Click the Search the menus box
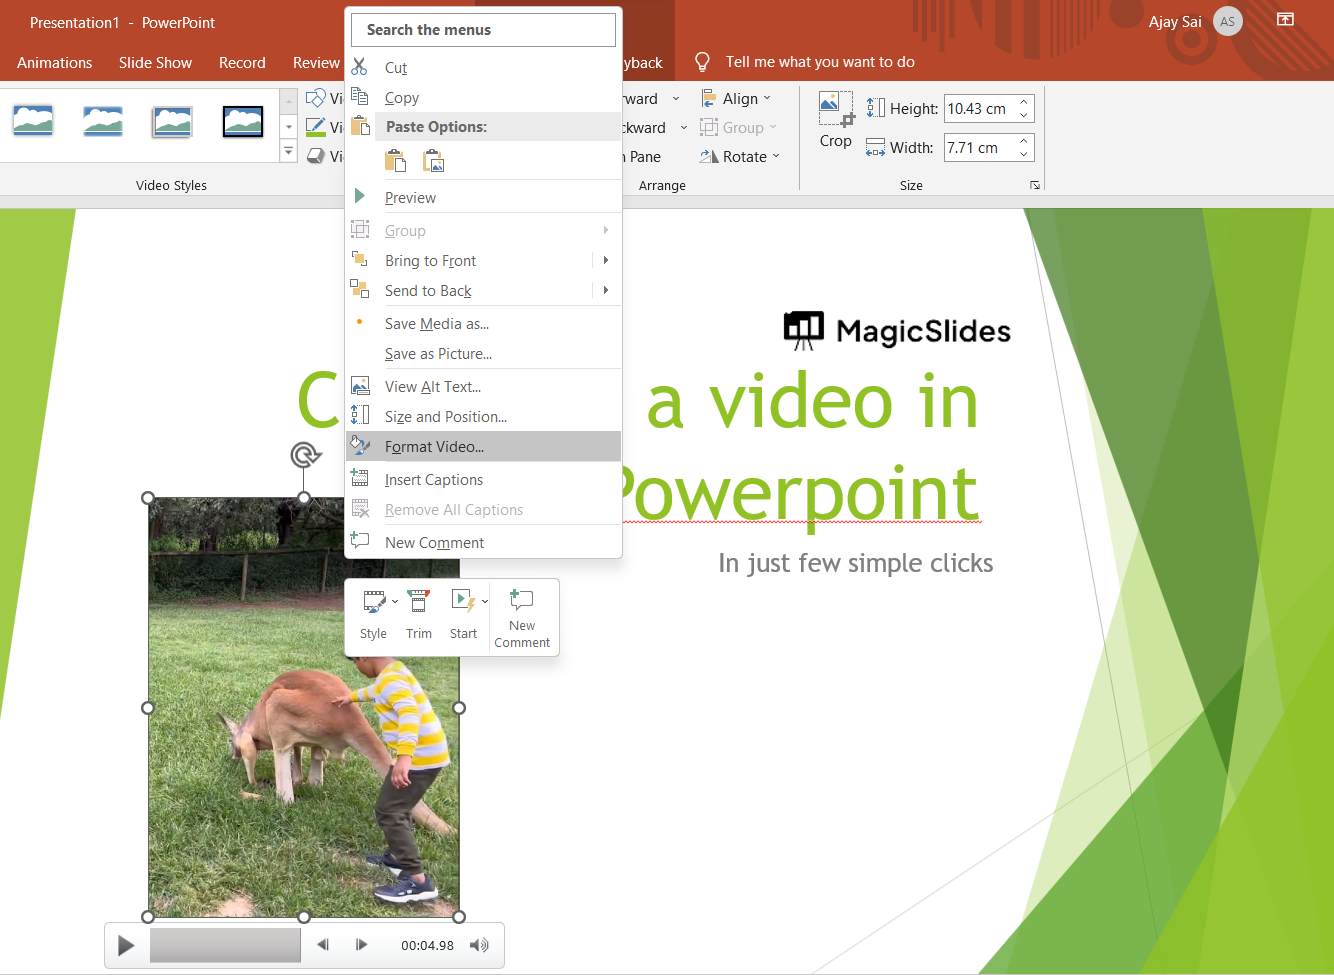Viewport: 1334px width, 975px height. coord(483,29)
